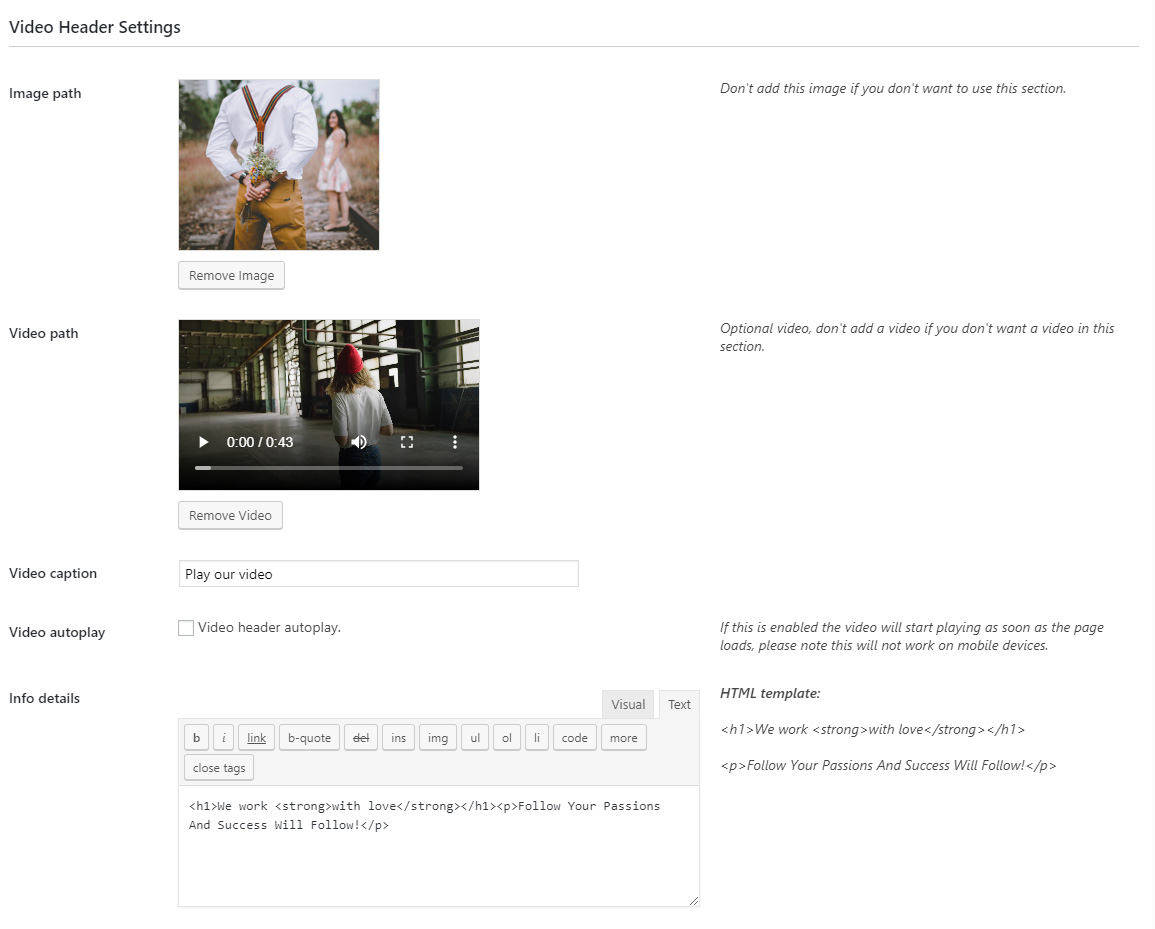Click the autoplay mobile devices help text
Image resolution: width=1155 pixels, height=929 pixels.
point(911,637)
